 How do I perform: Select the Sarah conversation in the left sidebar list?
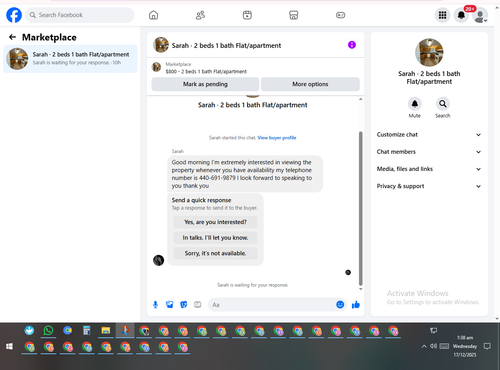[70, 59]
